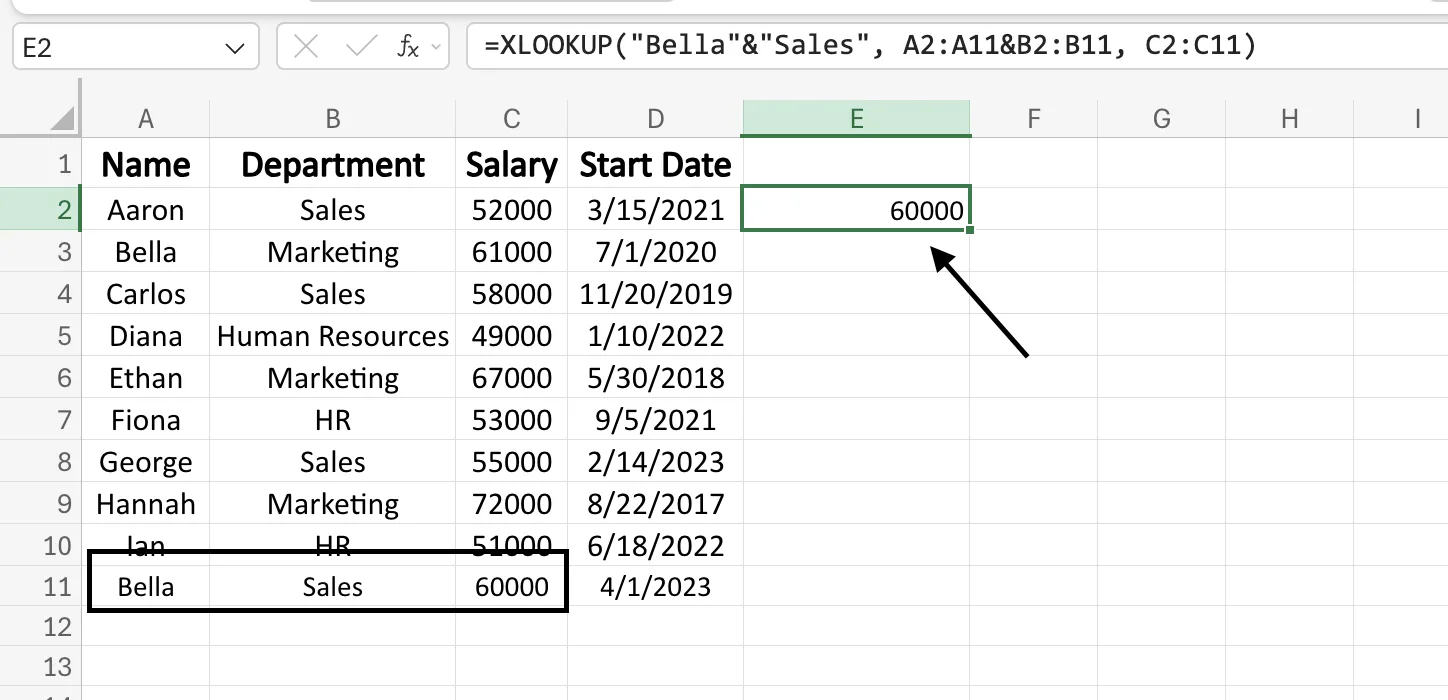This screenshot has width=1448, height=700.
Task: Select column F header
Action: (x=1034, y=119)
